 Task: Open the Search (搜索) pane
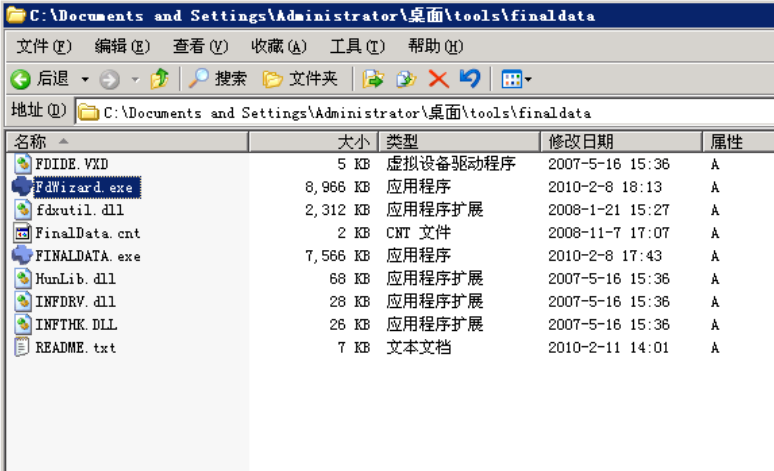(218, 78)
